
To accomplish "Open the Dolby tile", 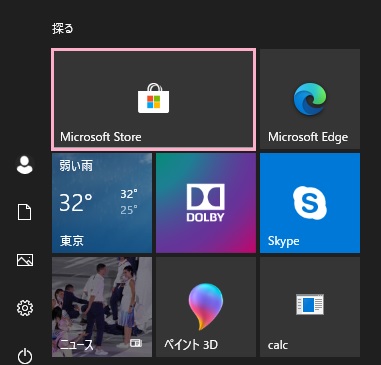I will (x=206, y=203).
